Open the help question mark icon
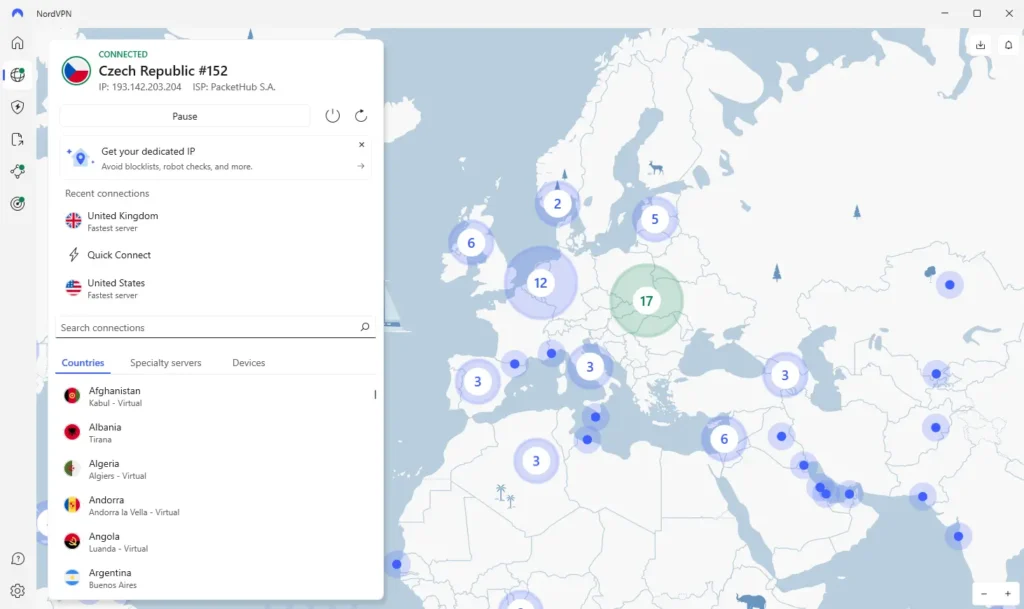Viewport: 1024px width, 609px height. coord(17,559)
